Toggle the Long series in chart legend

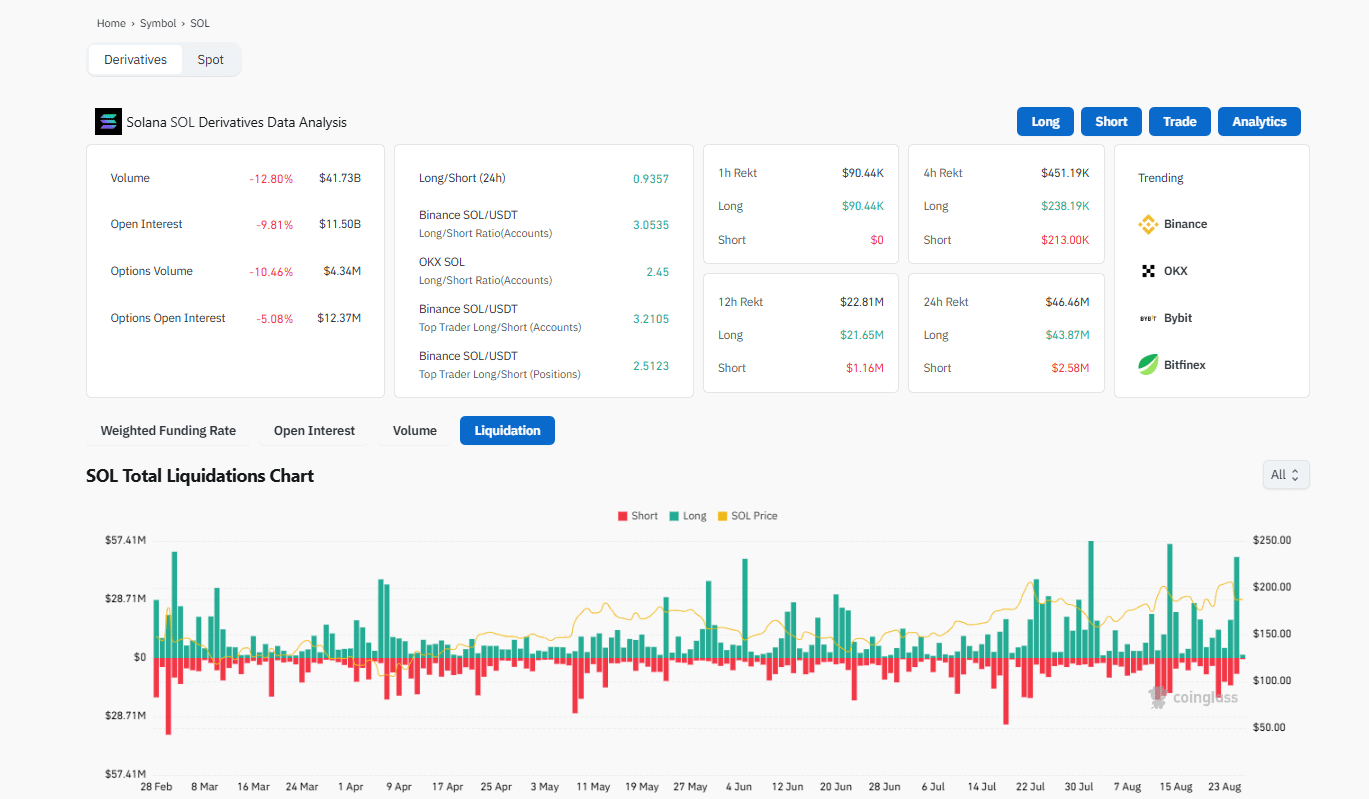click(687, 516)
